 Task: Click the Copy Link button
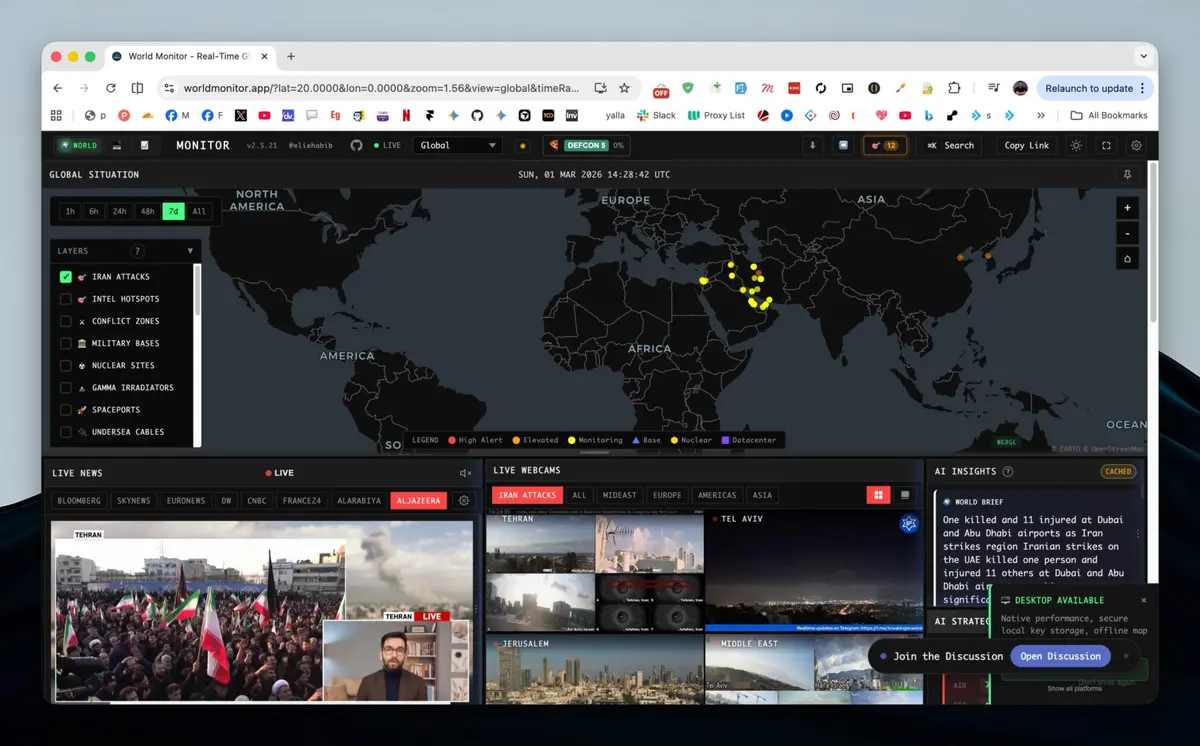point(1027,146)
